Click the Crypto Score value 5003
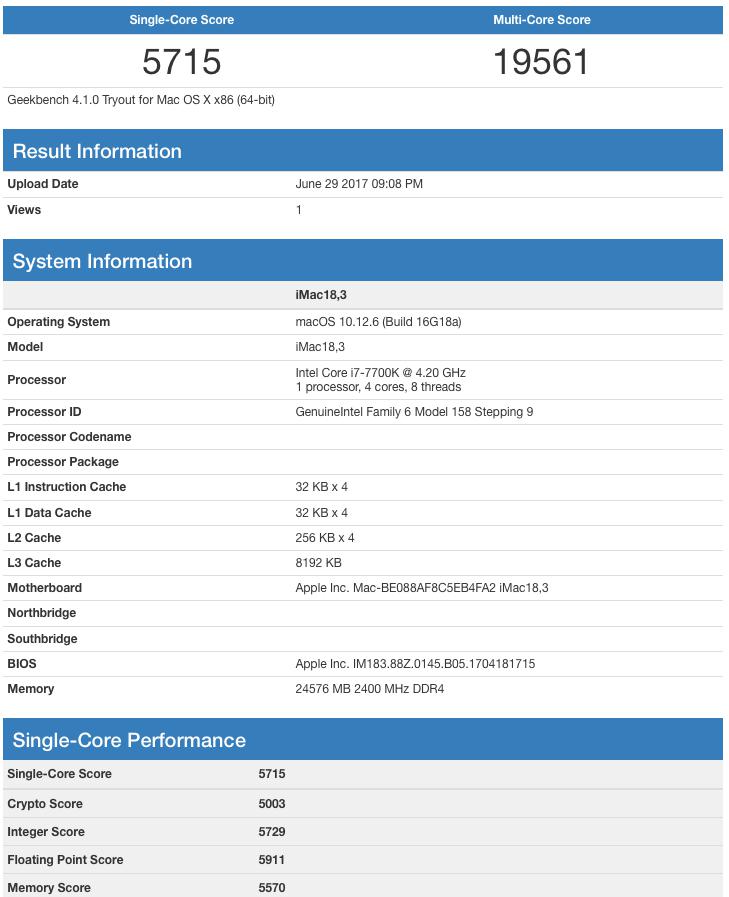 (x=272, y=804)
